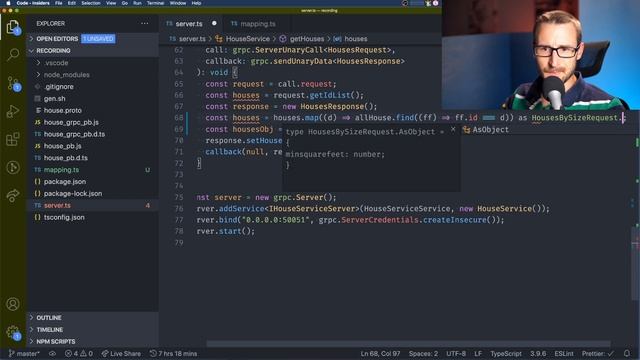Switch to the mapping.ts tab
The height and width of the screenshot is (360, 640).
(258, 24)
